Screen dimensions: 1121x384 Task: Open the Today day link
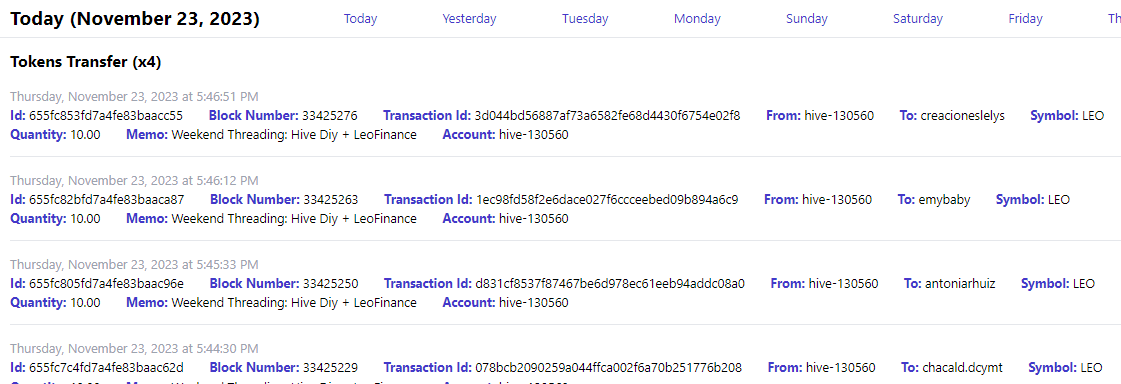click(x=360, y=19)
